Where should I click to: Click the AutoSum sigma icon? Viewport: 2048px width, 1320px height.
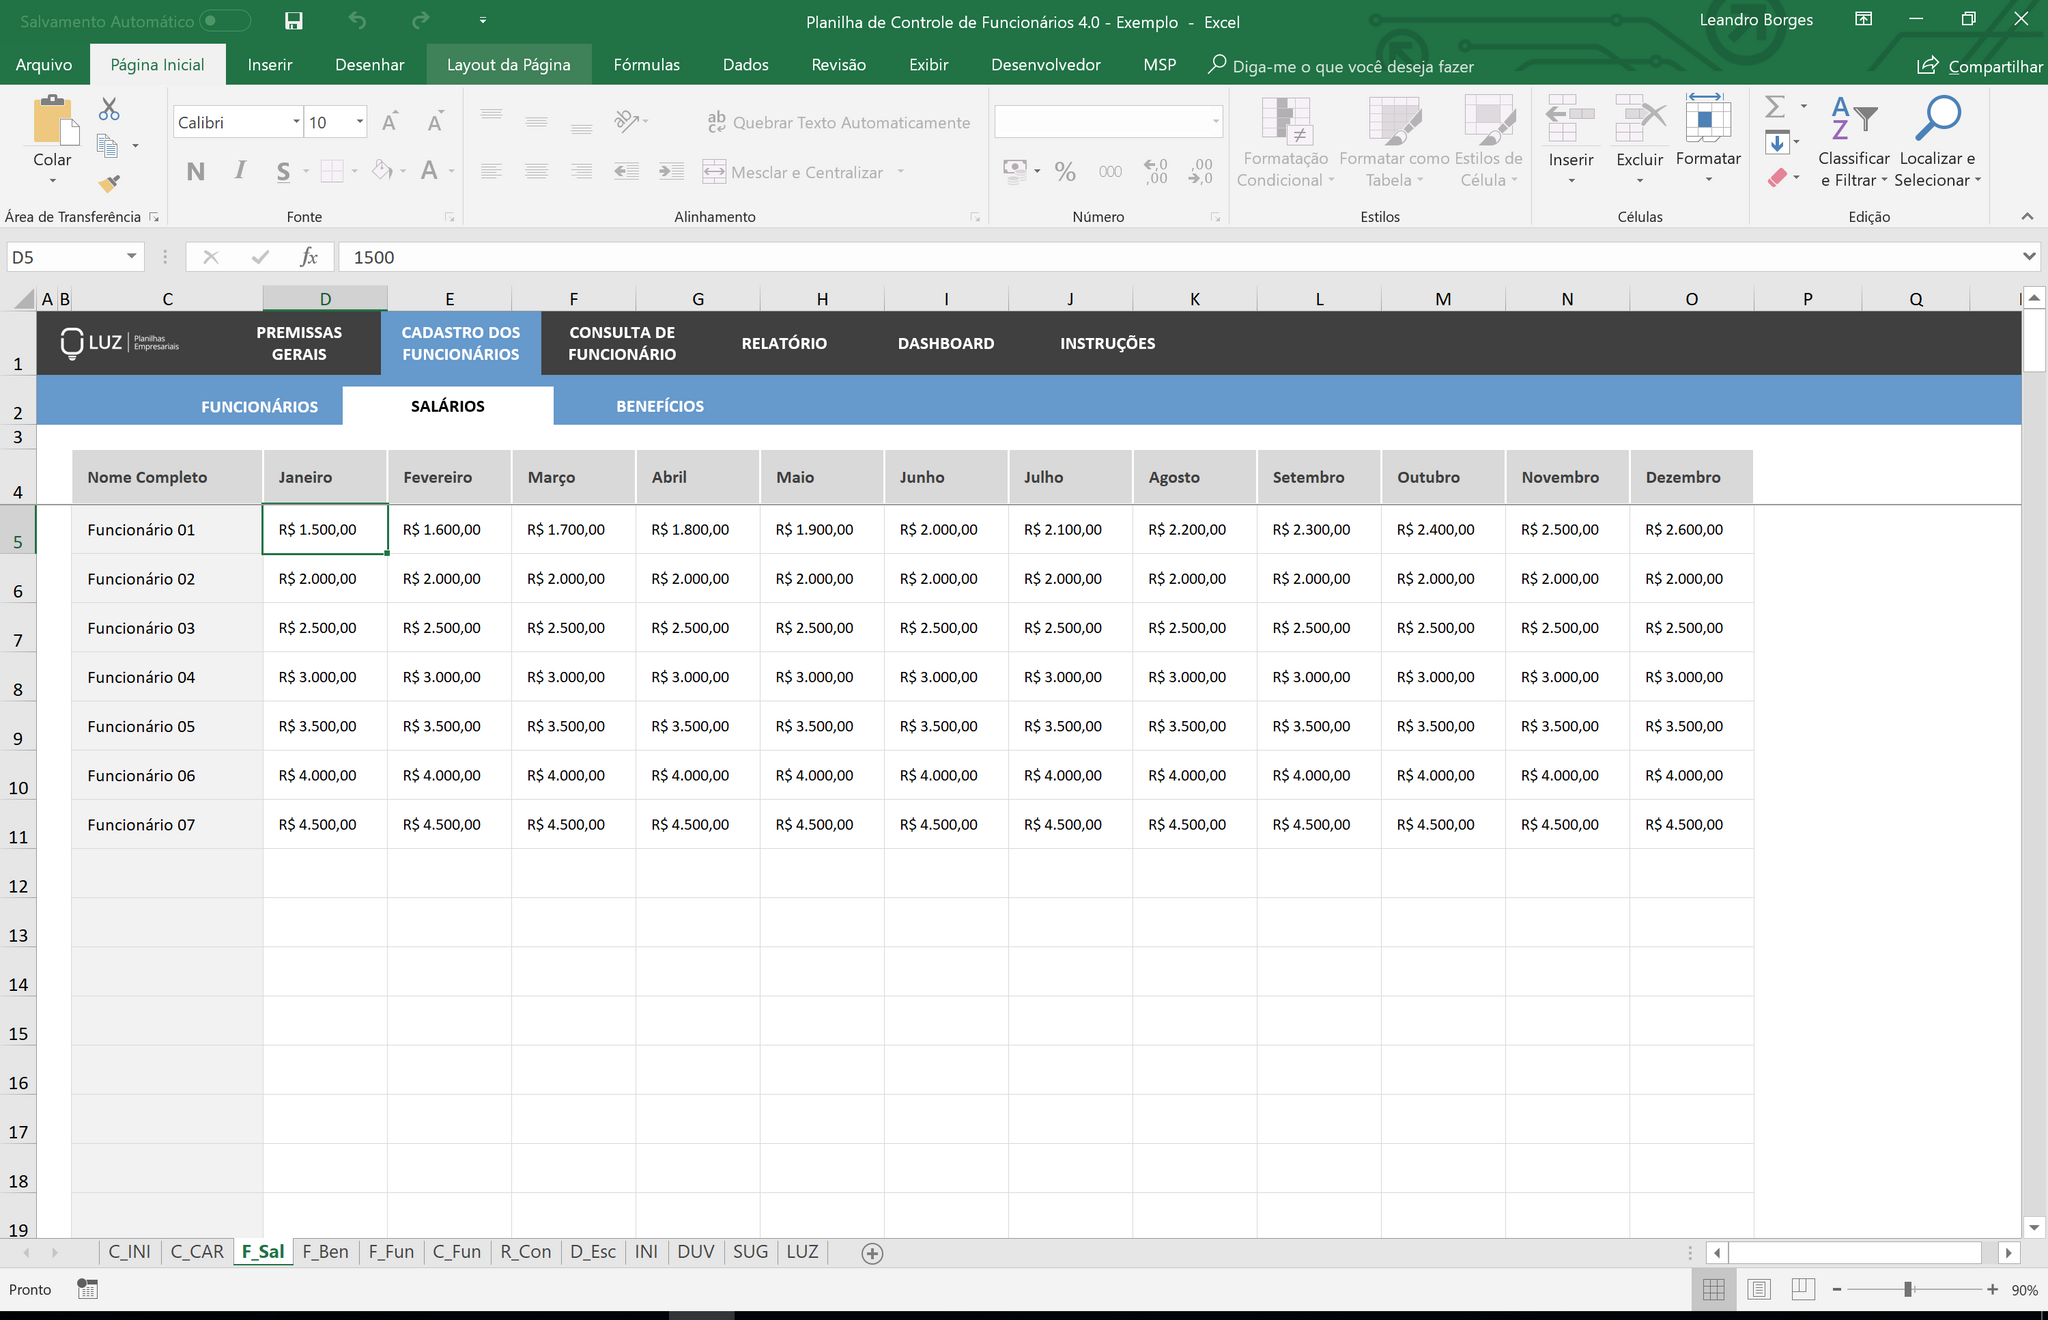click(x=1775, y=106)
